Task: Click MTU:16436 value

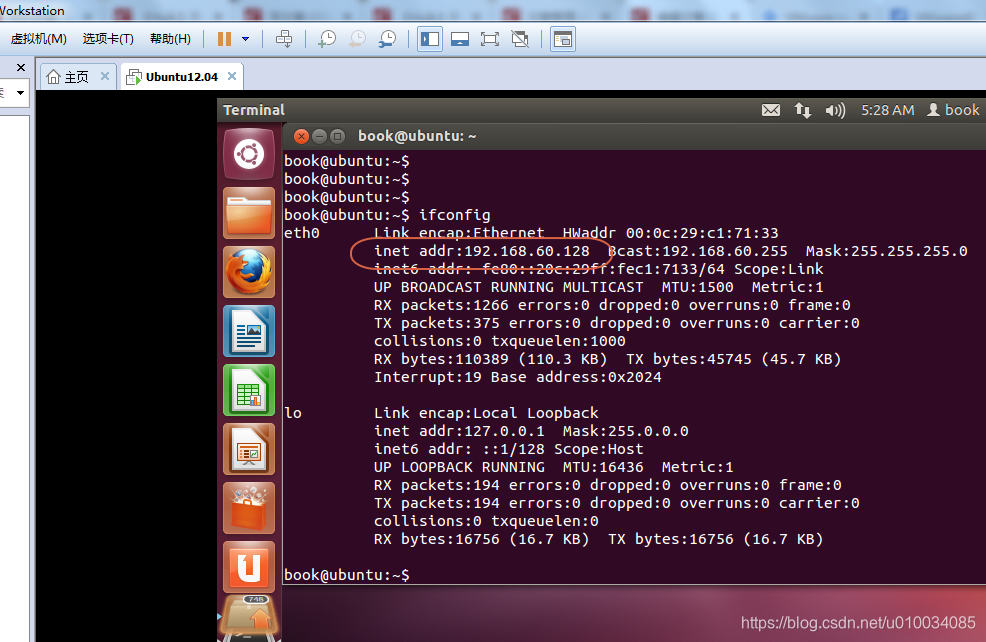Action: tap(603, 467)
